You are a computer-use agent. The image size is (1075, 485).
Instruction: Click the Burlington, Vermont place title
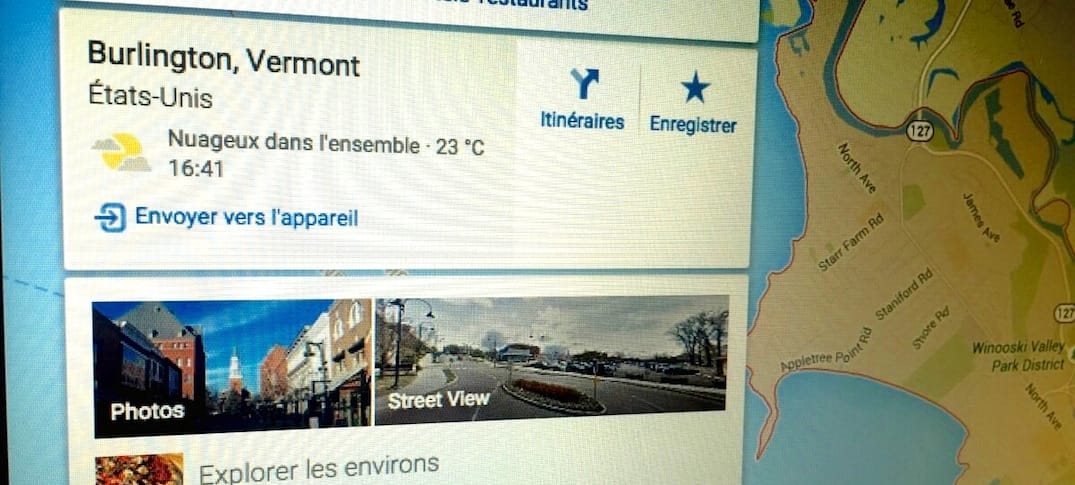pyautogui.click(x=224, y=59)
